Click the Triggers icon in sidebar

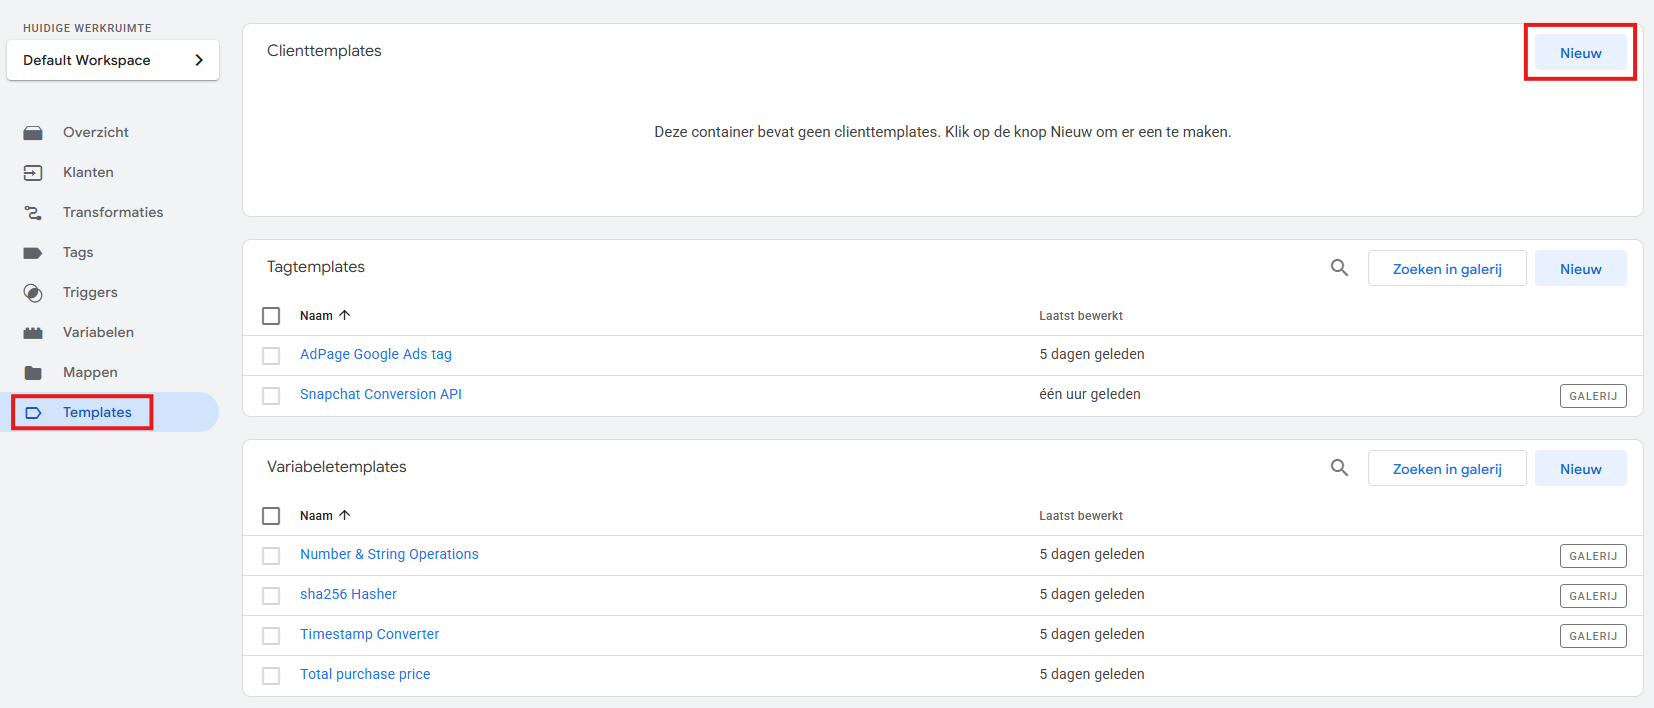point(33,293)
